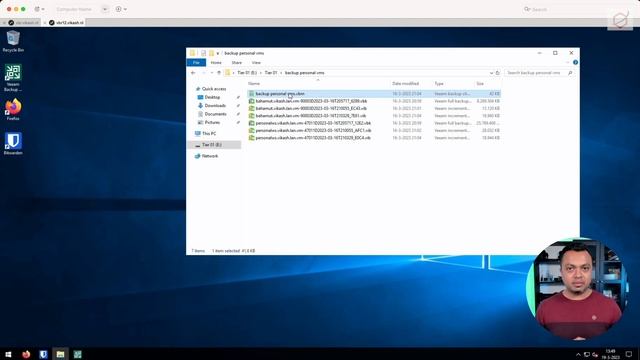Image resolution: width=640 pixels, height=360 pixels.
Task: Select file backup personal vms.vbm
Action: 374,94
